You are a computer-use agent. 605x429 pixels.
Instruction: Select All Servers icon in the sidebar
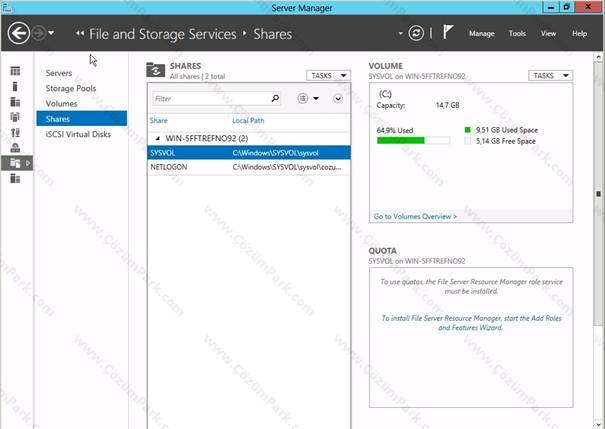pyautogui.click(x=15, y=101)
